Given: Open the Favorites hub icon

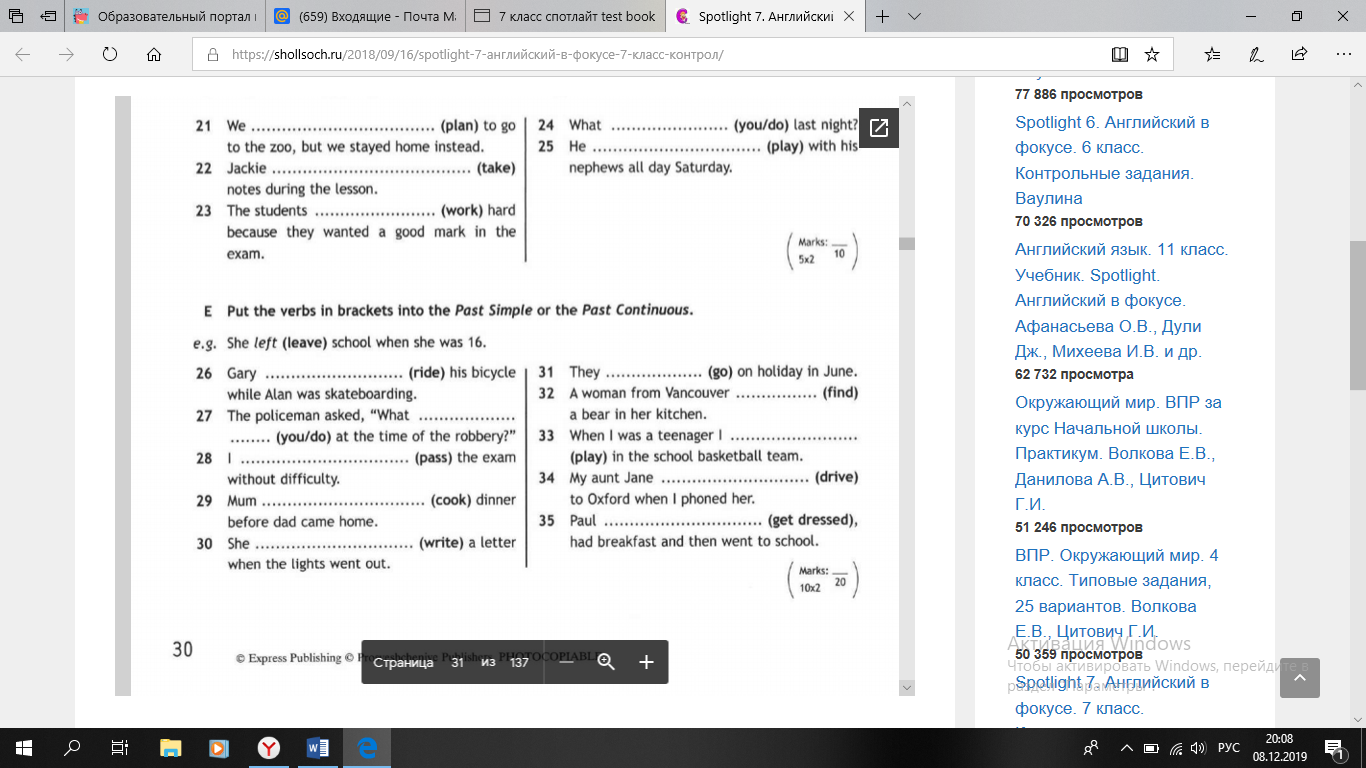Looking at the screenshot, I should point(1212,54).
